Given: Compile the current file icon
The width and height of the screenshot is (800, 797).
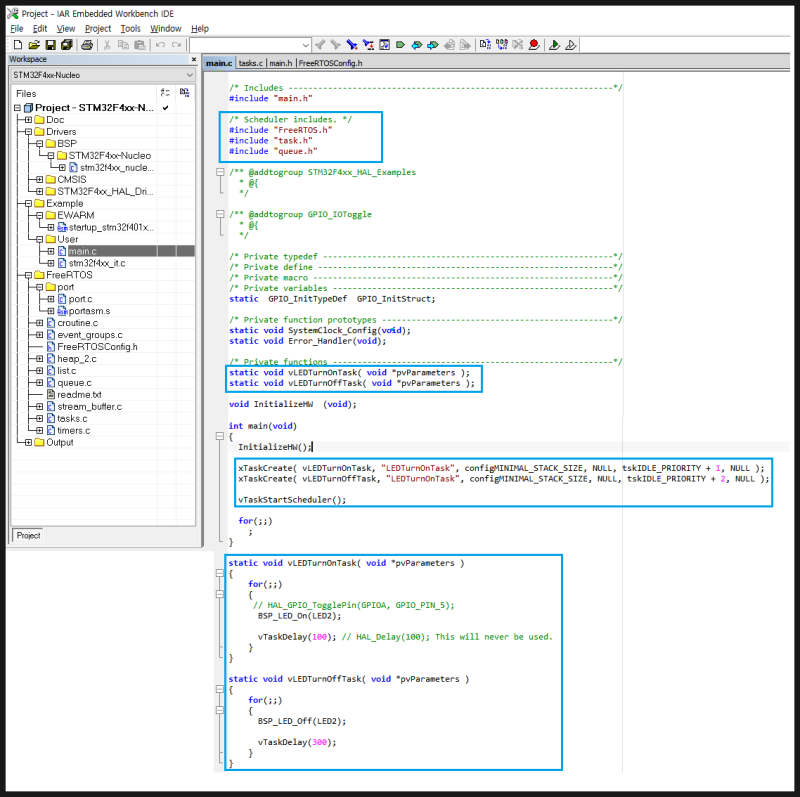Looking at the screenshot, I should point(485,45).
